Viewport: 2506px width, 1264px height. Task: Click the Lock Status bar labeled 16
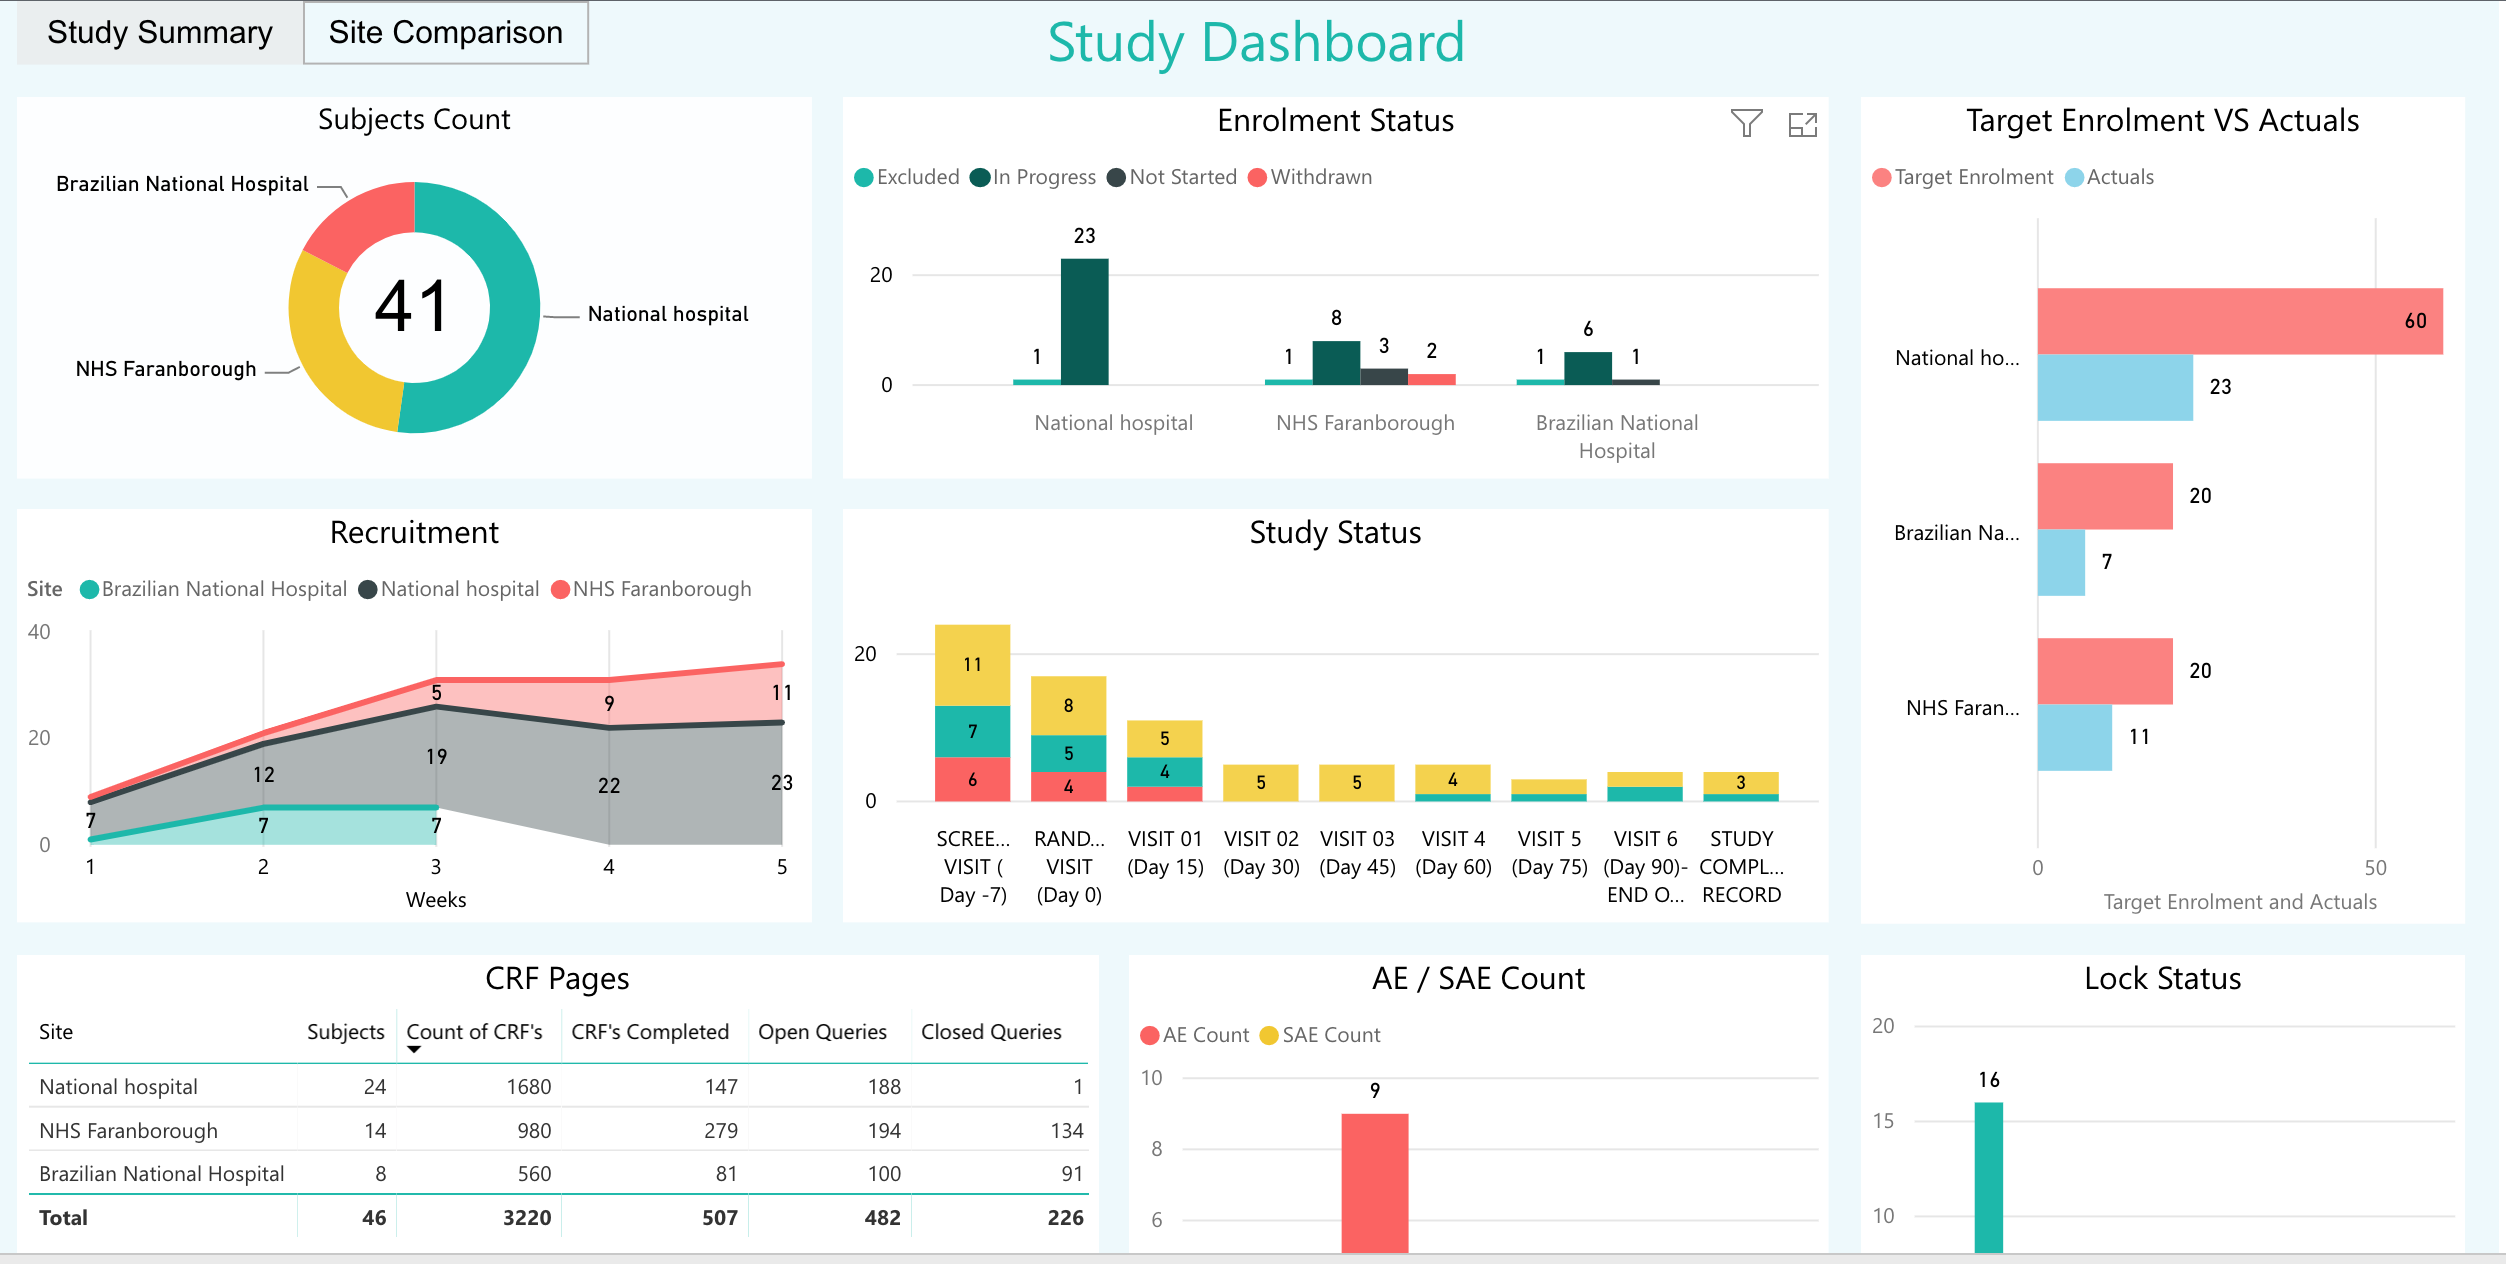coord(1988,1177)
